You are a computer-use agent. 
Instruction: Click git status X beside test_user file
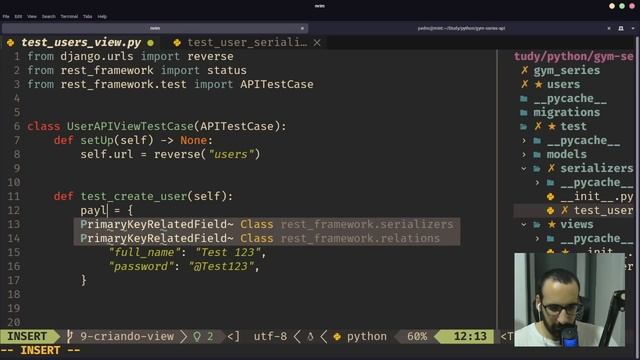pyautogui.click(x=565, y=210)
